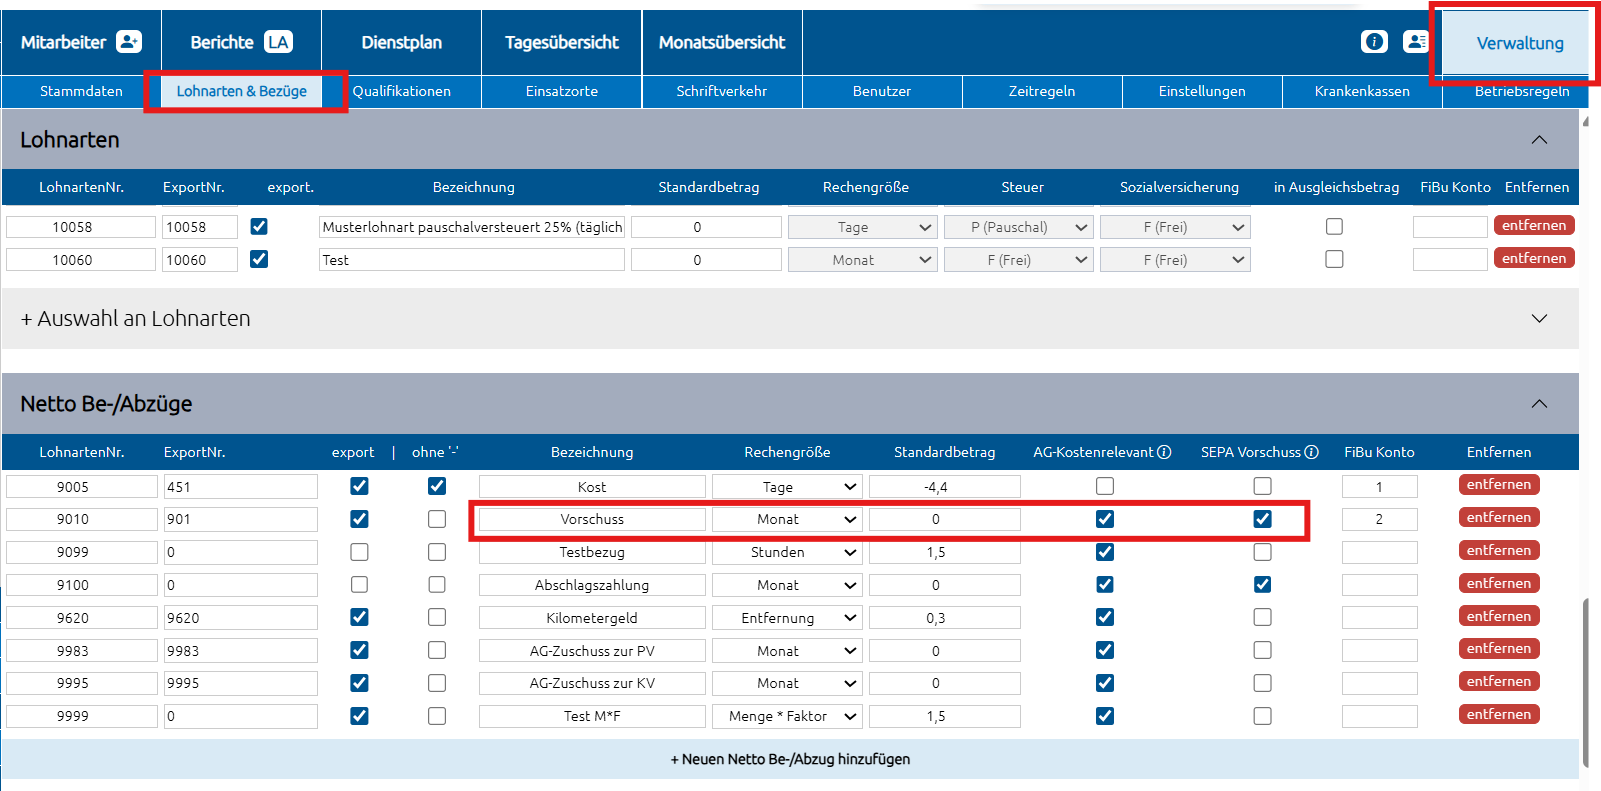This screenshot has width=1601, height=791.
Task: Click the user profile card icon
Action: (1415, 42)
